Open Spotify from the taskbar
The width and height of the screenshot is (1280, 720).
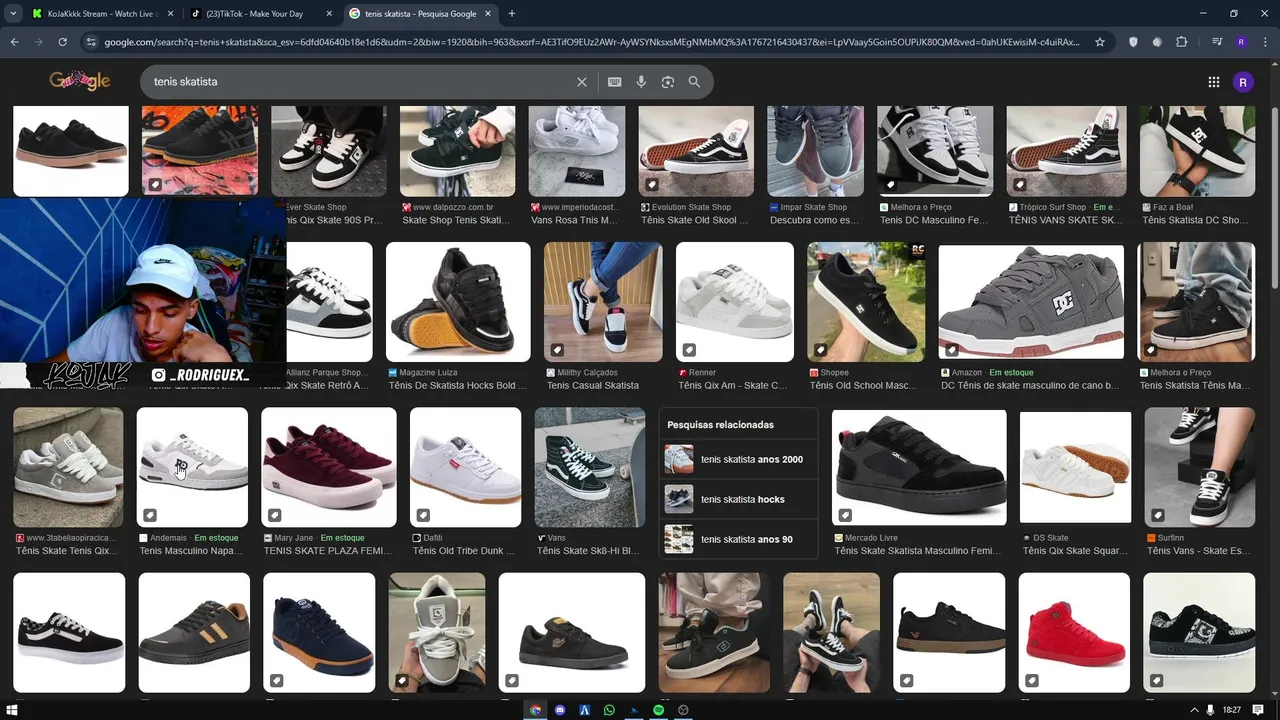click(x=659, y=710)
